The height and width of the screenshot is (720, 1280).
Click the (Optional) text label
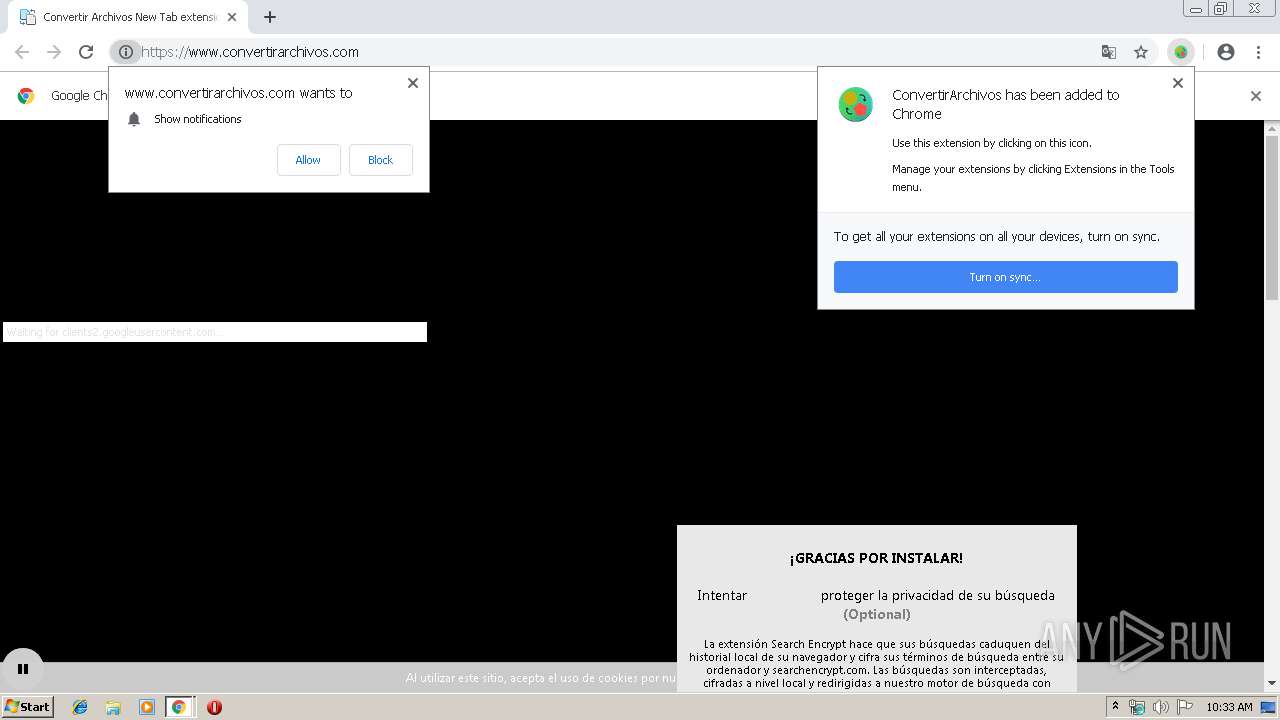[877, 614]
